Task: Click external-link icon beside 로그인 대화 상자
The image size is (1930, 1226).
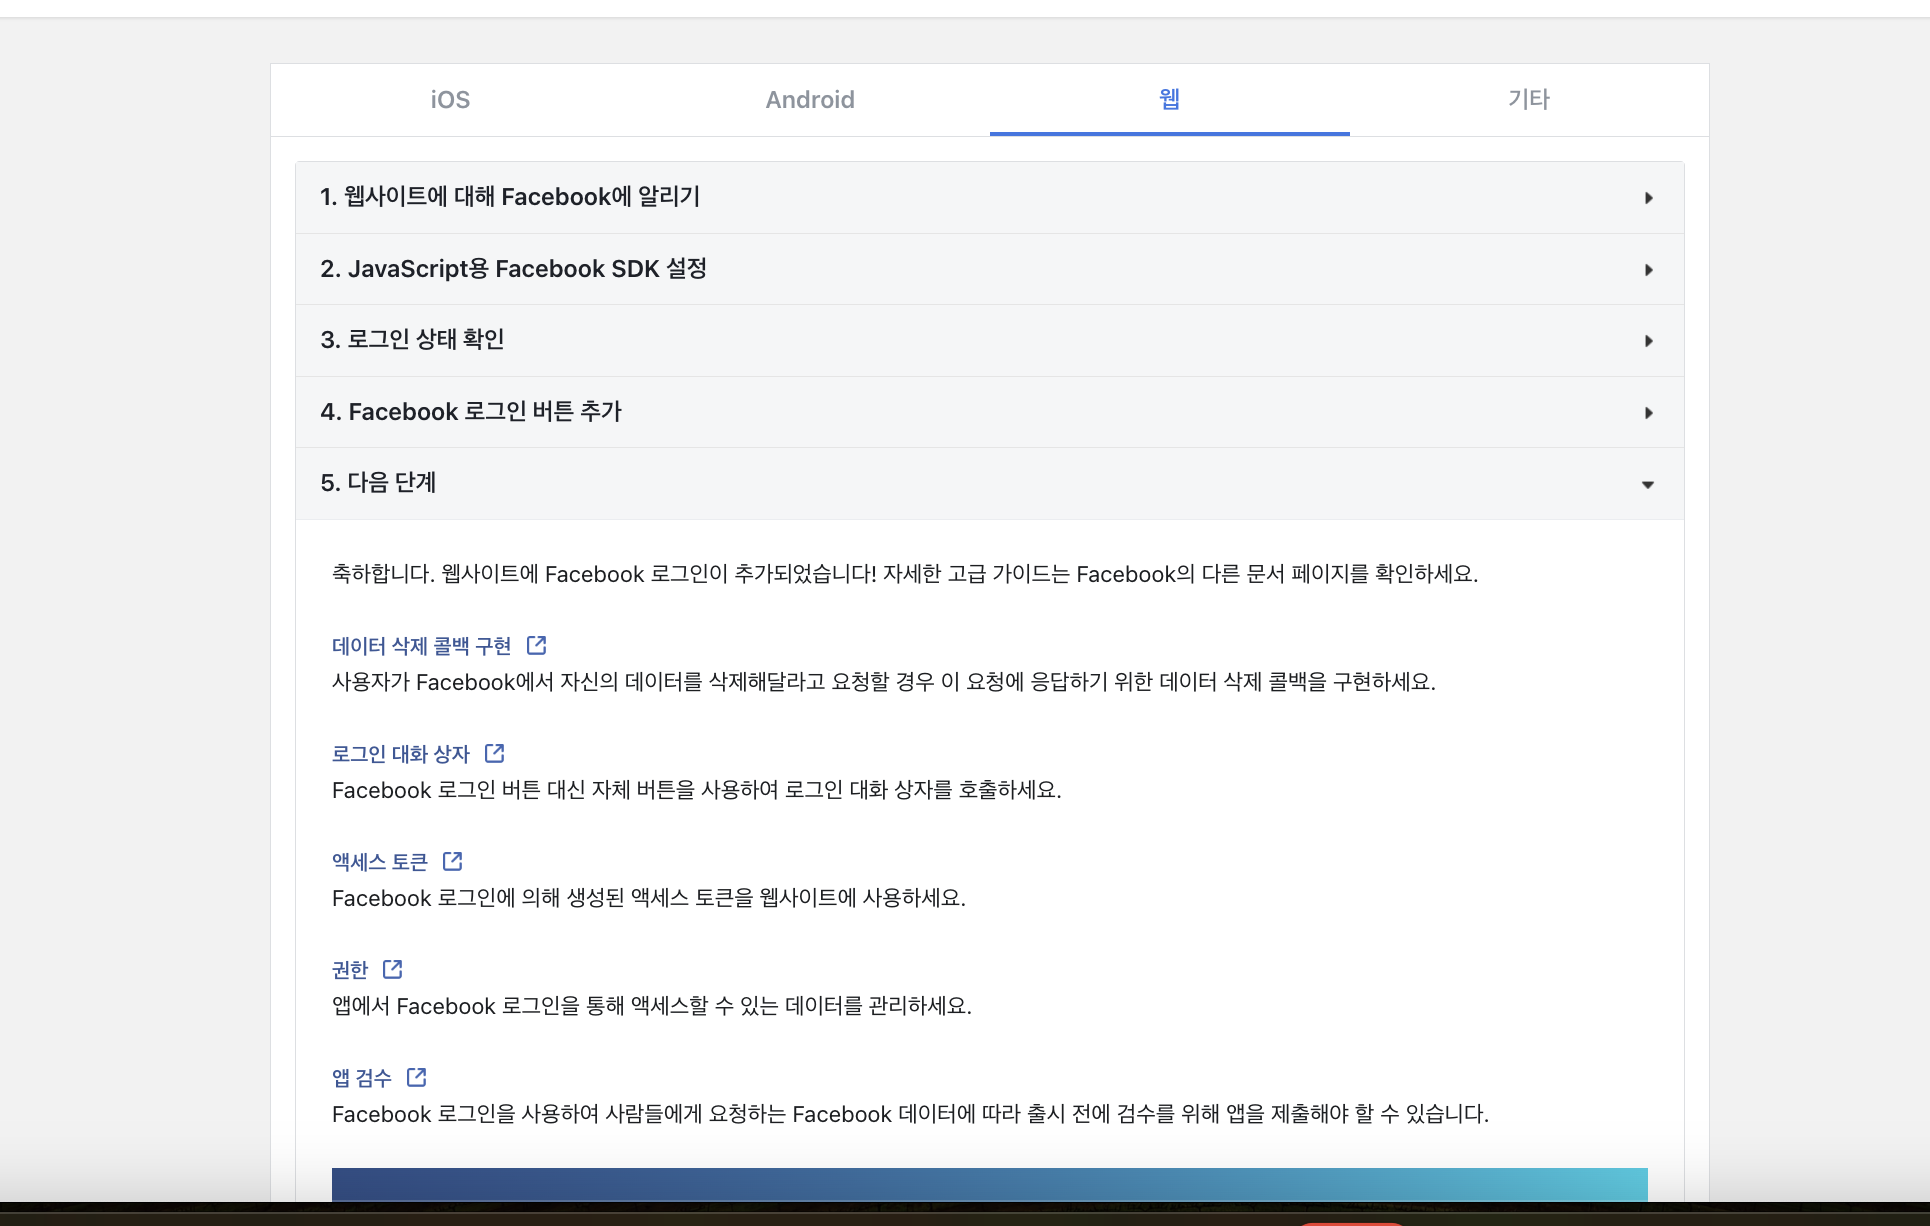Action: click(x=495, y=753)
